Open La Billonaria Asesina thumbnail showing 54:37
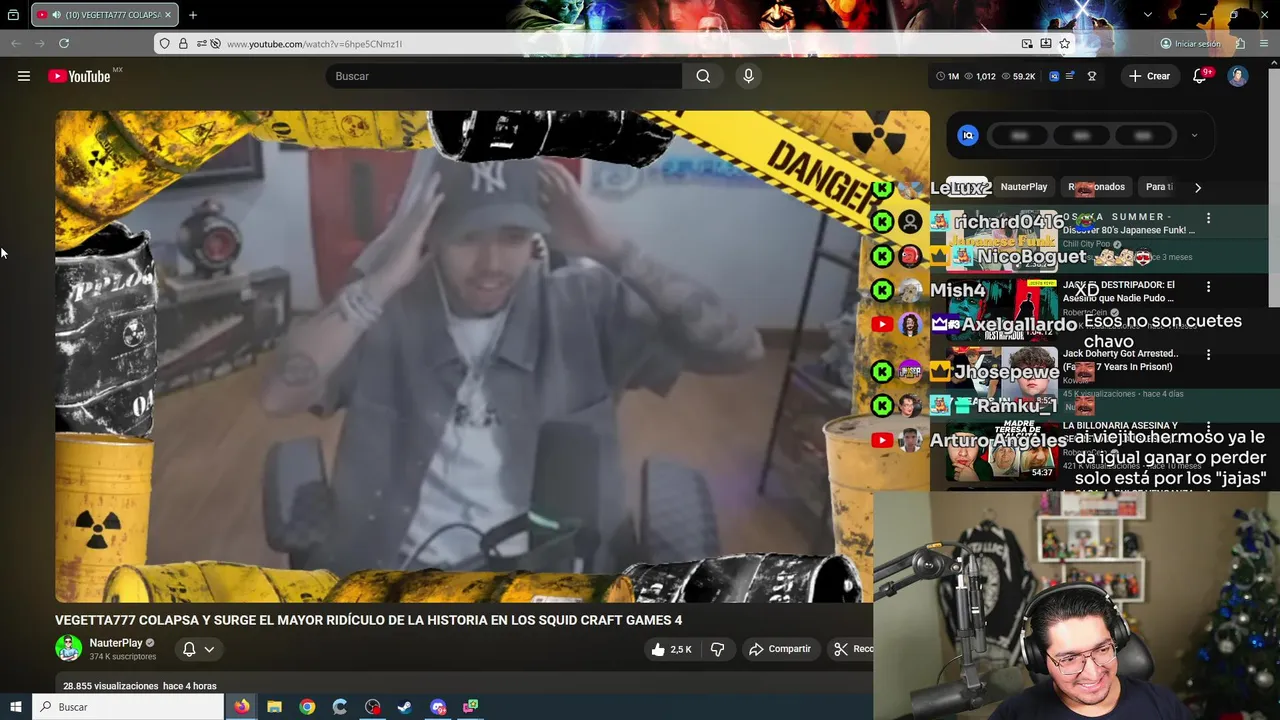 1001,450
